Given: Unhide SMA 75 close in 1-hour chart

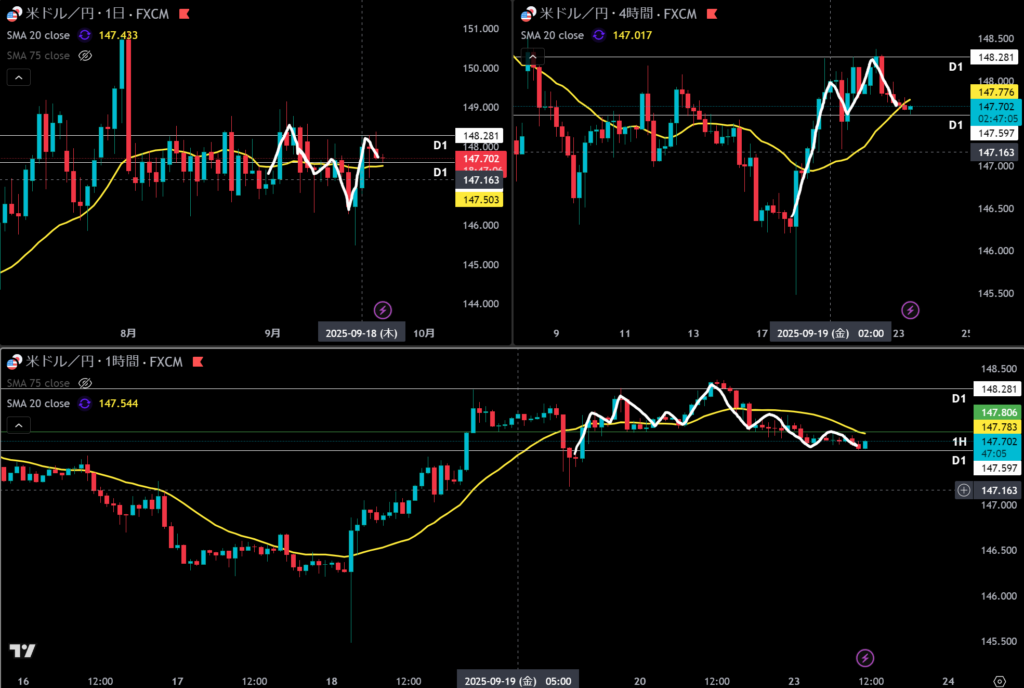Looking at the screenshot, I should (85, 383).
